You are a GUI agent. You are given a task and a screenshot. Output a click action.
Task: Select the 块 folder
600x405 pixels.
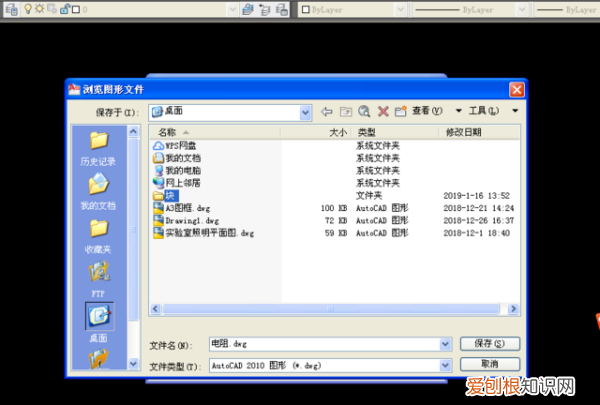pos(170,196)
